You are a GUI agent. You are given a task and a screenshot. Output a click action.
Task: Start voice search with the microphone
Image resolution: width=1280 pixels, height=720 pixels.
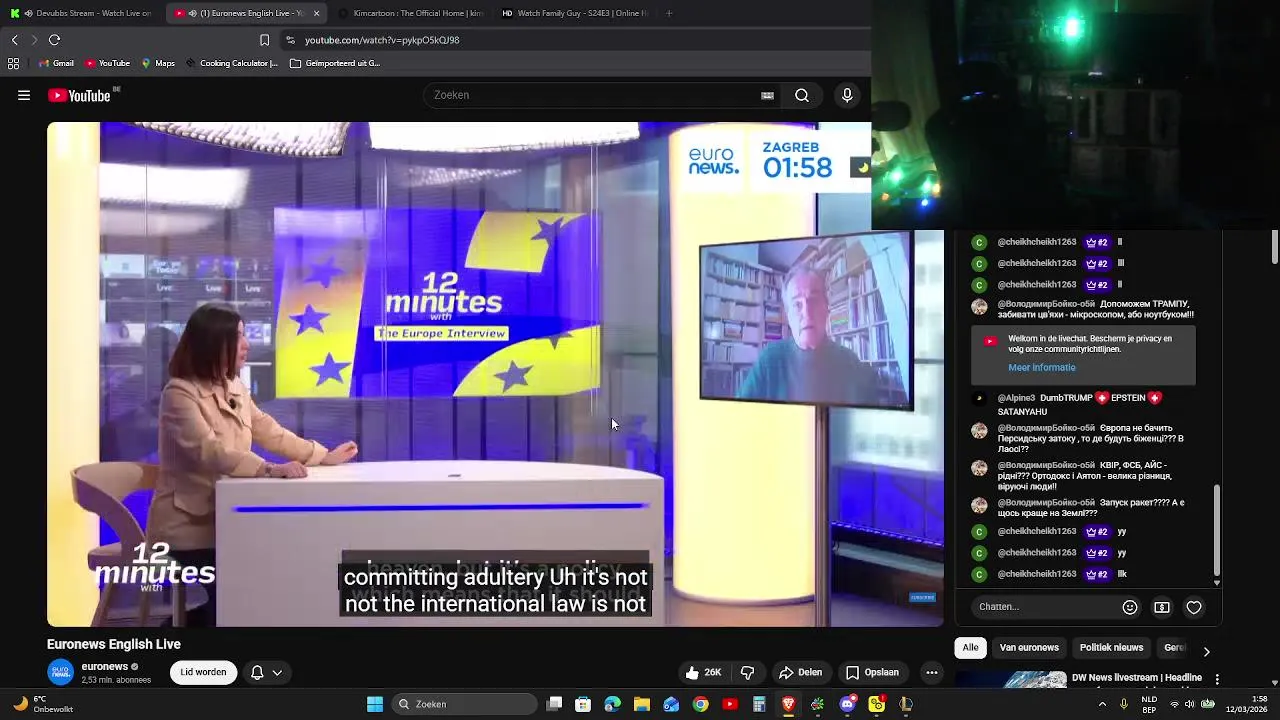point(847,95)
